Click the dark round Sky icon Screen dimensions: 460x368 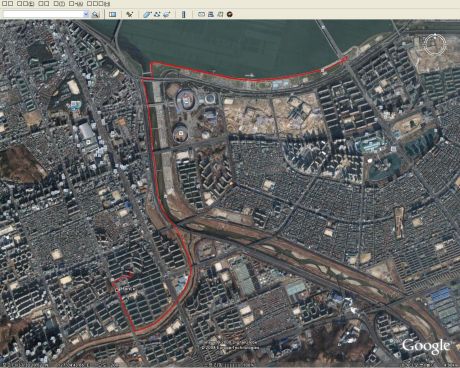229,14
